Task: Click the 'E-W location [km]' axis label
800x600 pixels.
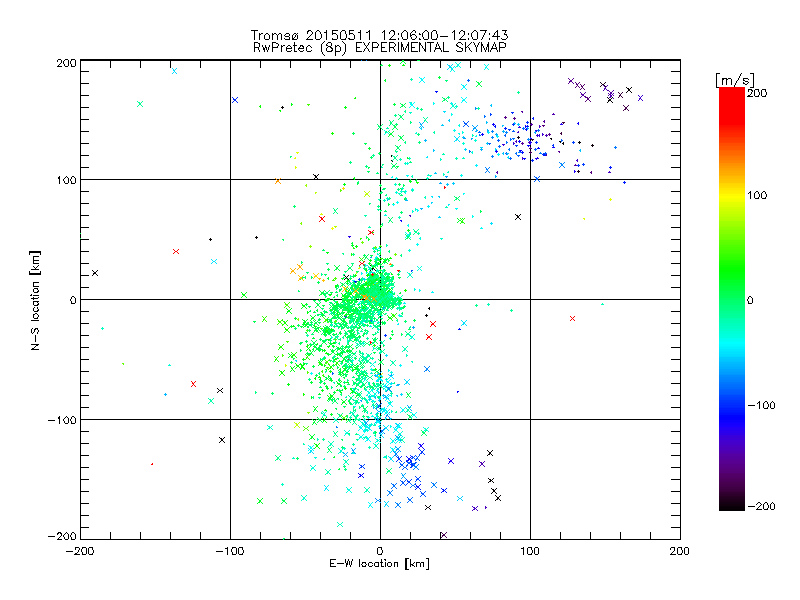Action: point(379,564)
